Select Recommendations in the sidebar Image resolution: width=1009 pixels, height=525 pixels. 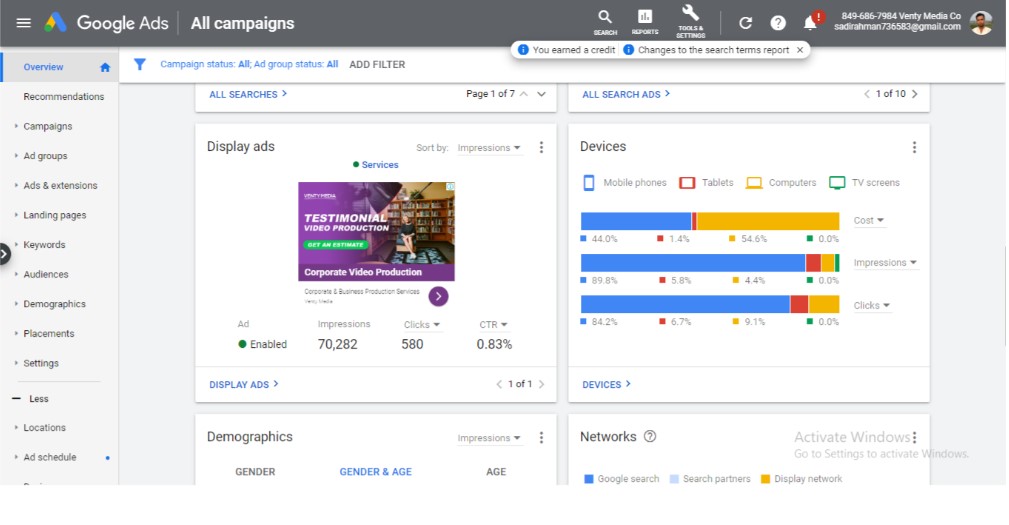tap(64, 97)
